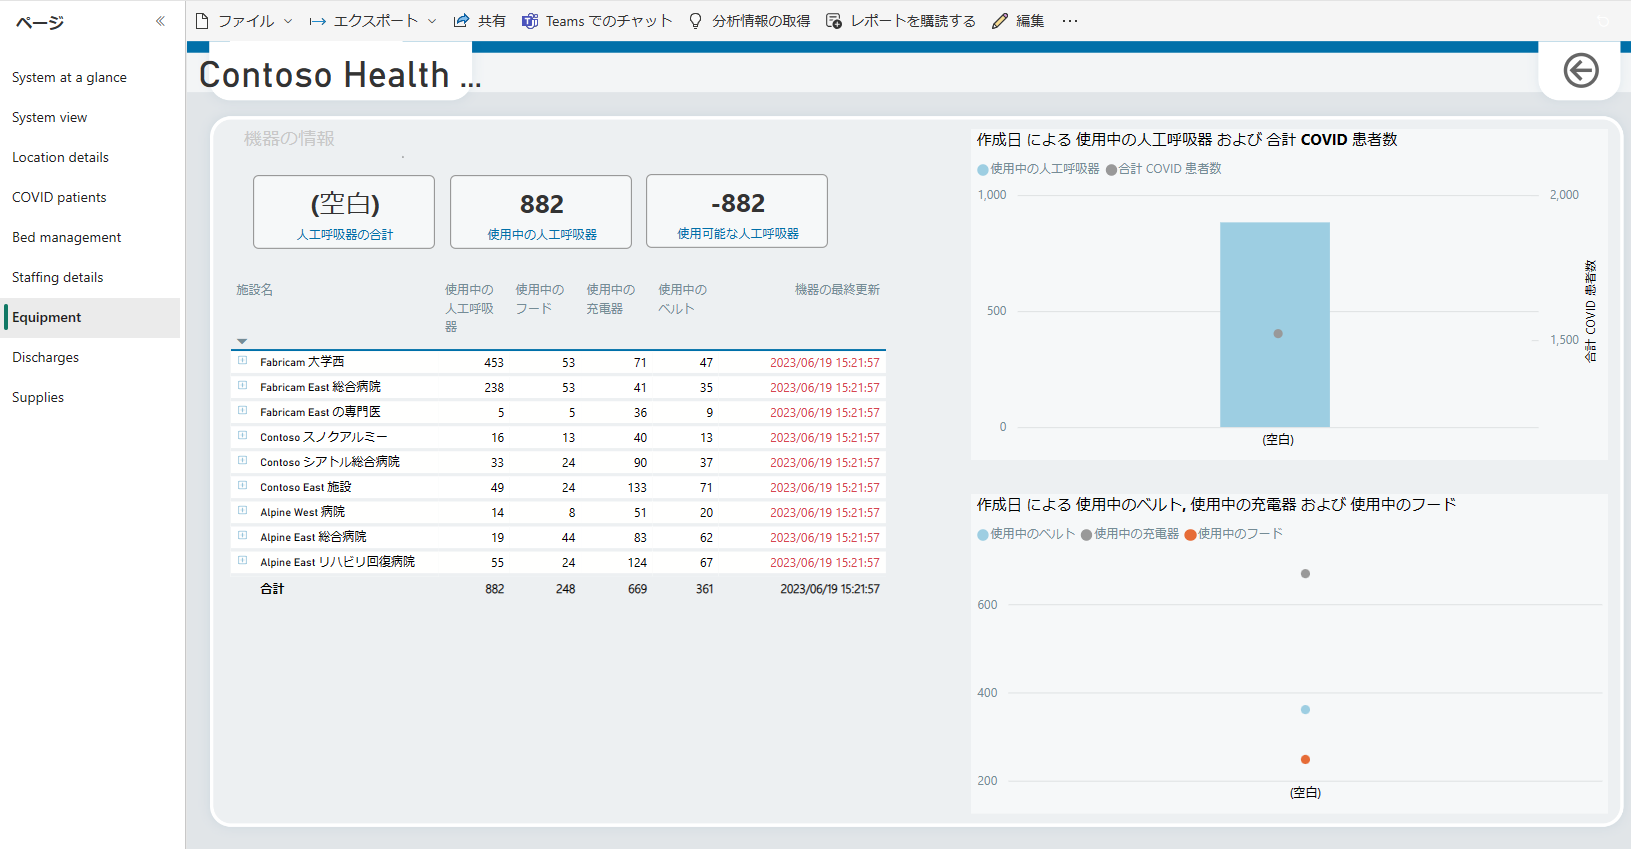Click the 合計 total row label
The image size is (1631, 849).
point(272,589)
